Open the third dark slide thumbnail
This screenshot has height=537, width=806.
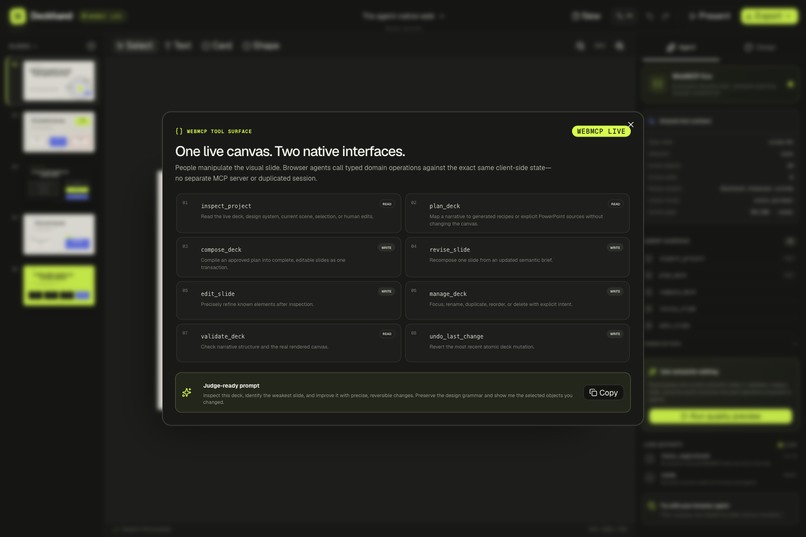click(59, 183)
